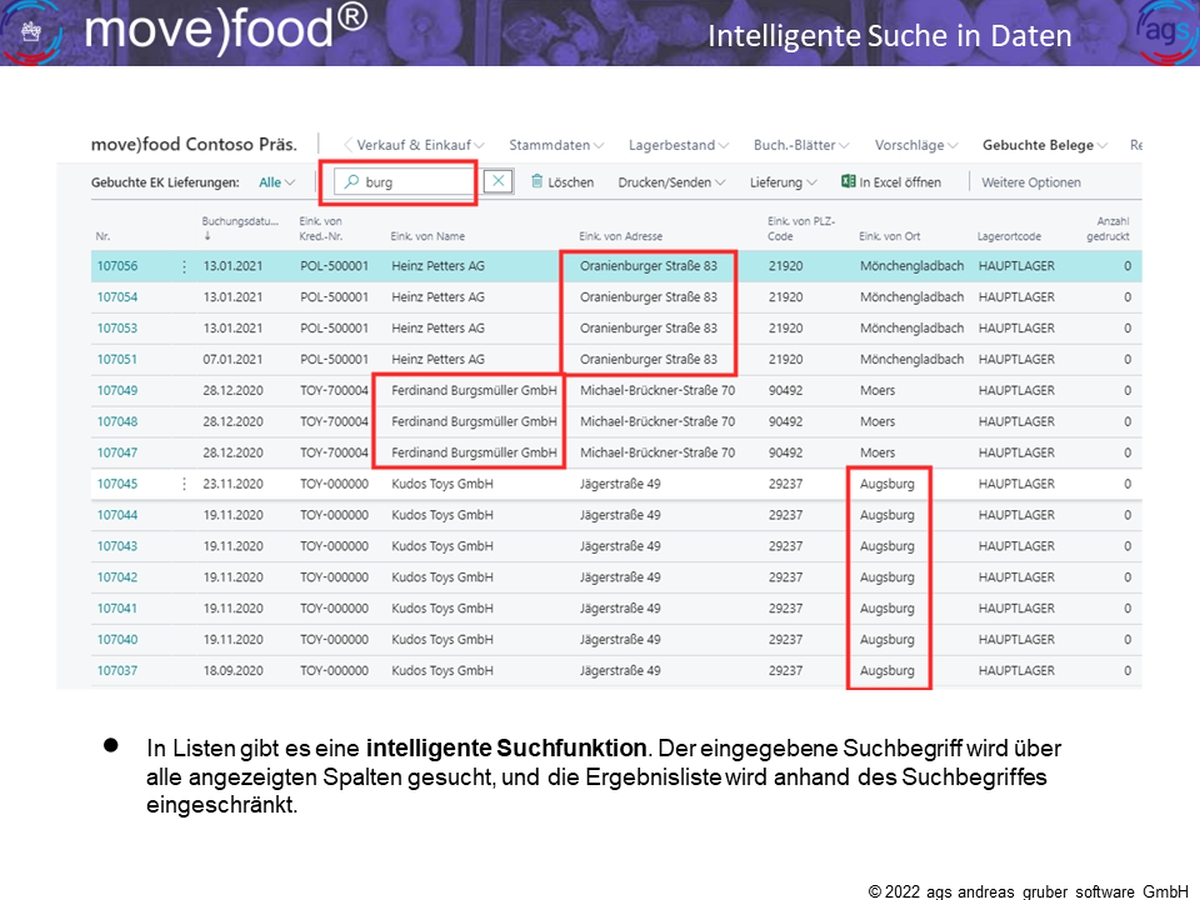Click PLZ 29237 in row 107041
Viewport: 1200px width, 900px height.
pos(785,609)
